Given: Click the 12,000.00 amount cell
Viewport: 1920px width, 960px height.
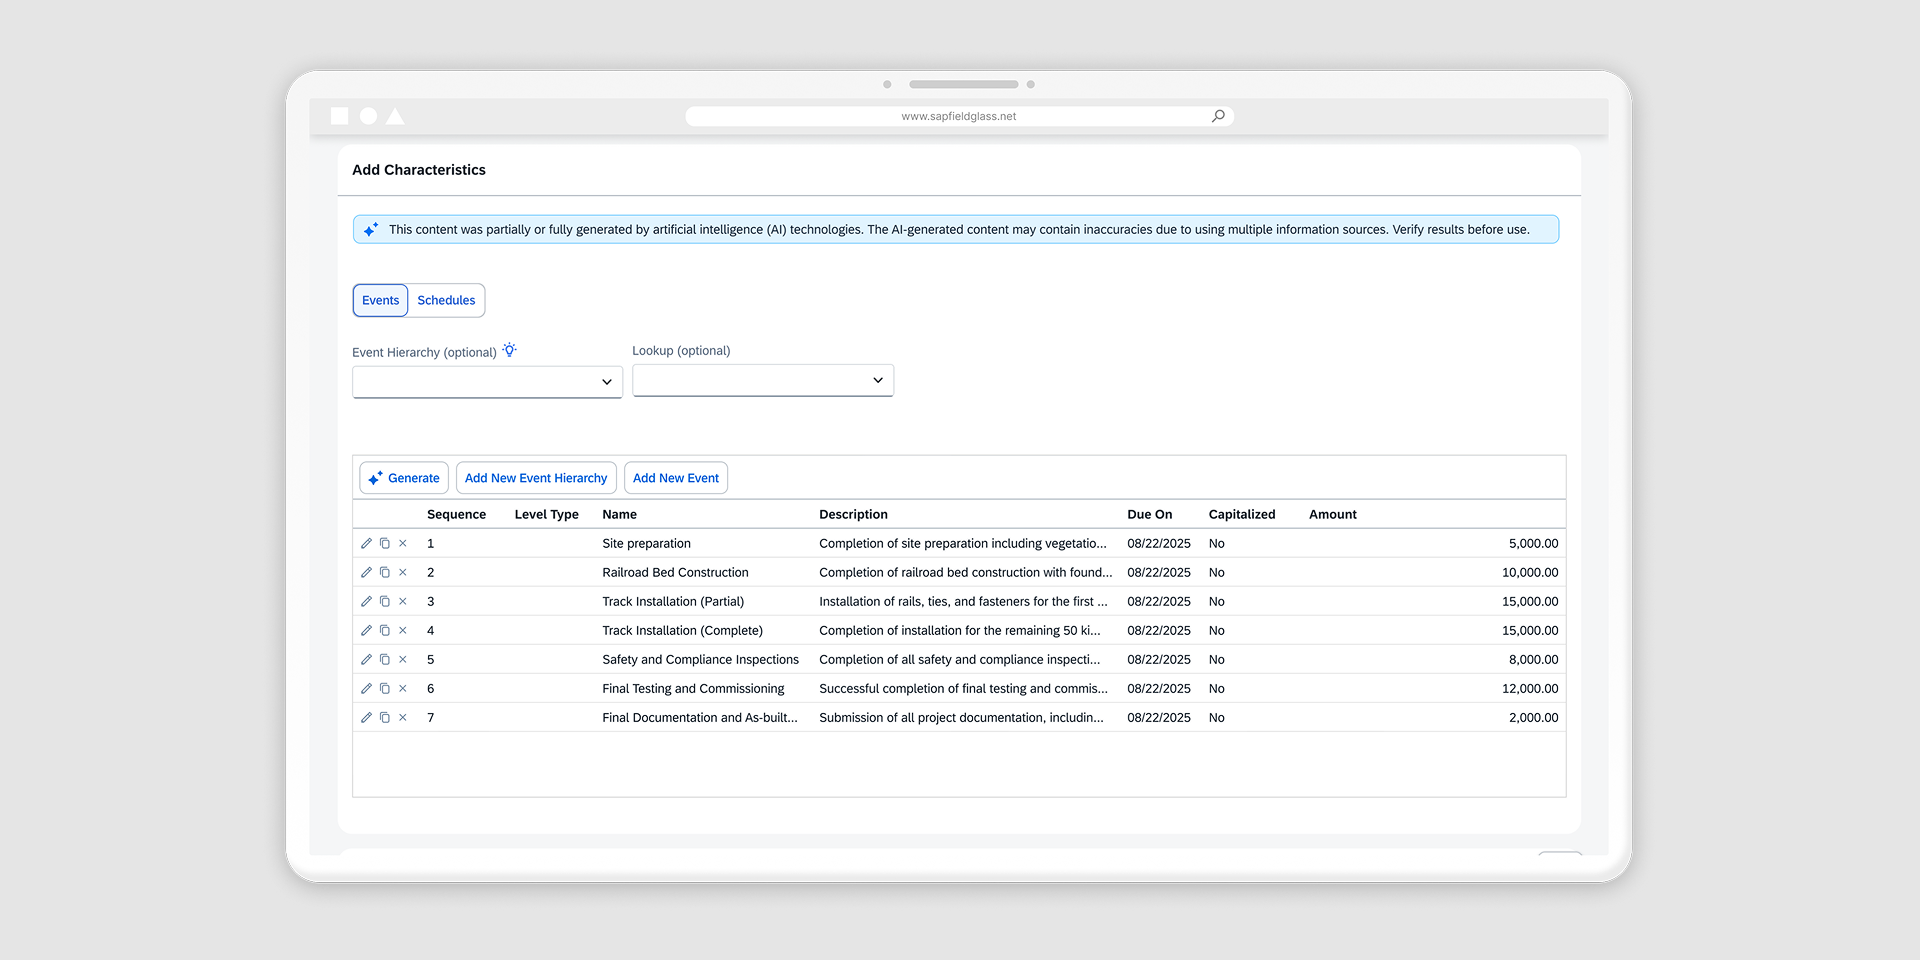Looking at the screenshot, I should pos(1530,689).
